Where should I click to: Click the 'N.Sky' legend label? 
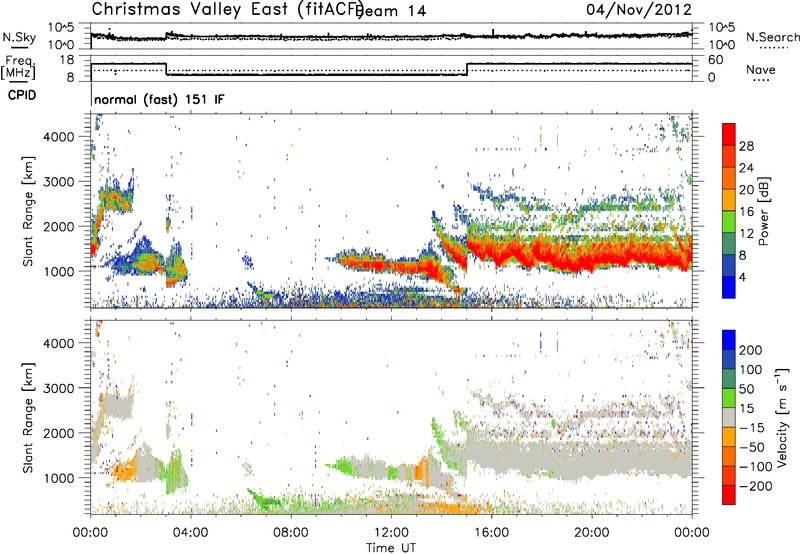[19, 37]
